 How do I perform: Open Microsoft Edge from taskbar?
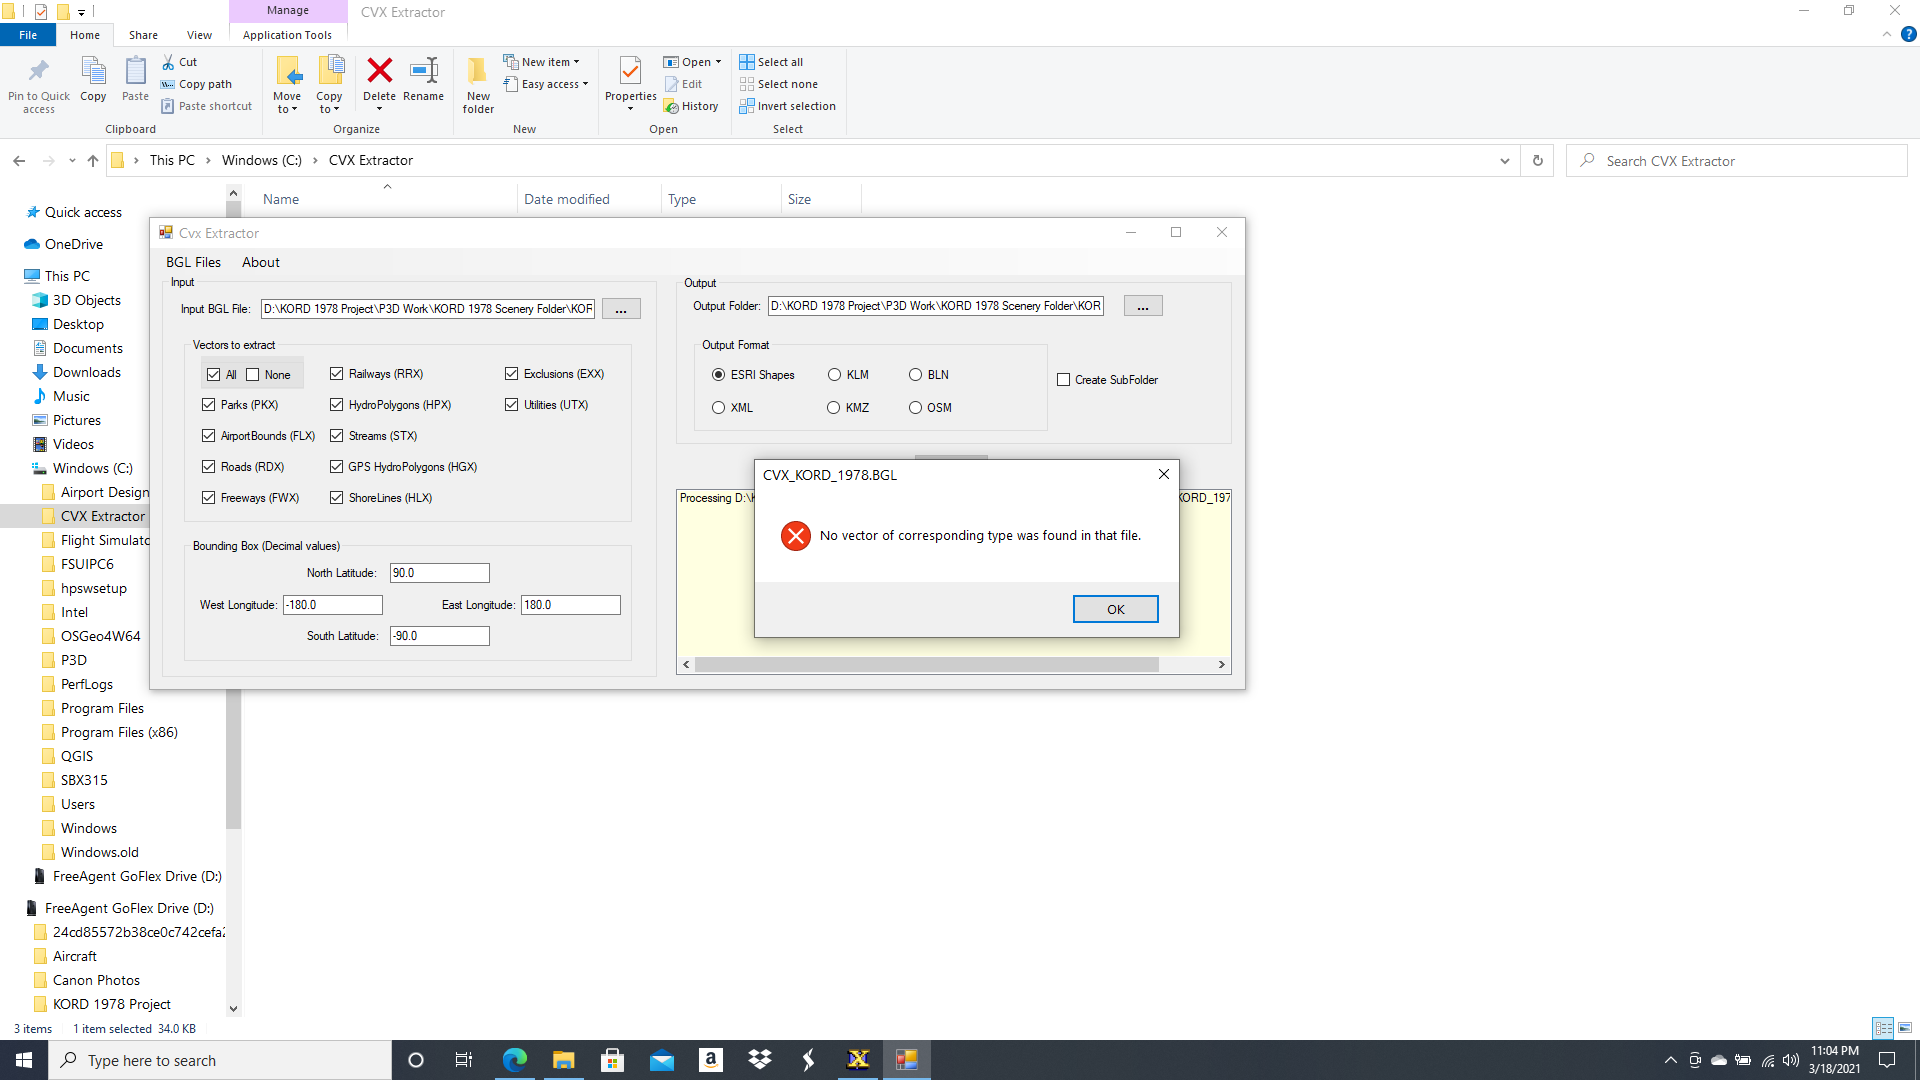(514, 1060)
